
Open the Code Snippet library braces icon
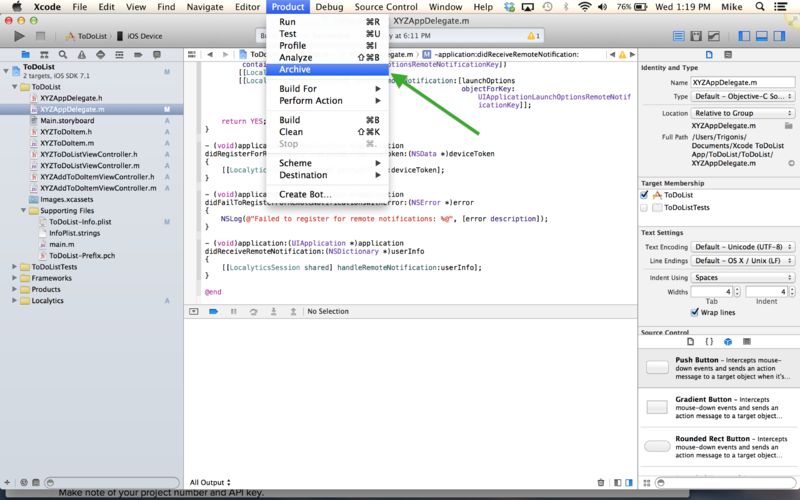(709, 341)
